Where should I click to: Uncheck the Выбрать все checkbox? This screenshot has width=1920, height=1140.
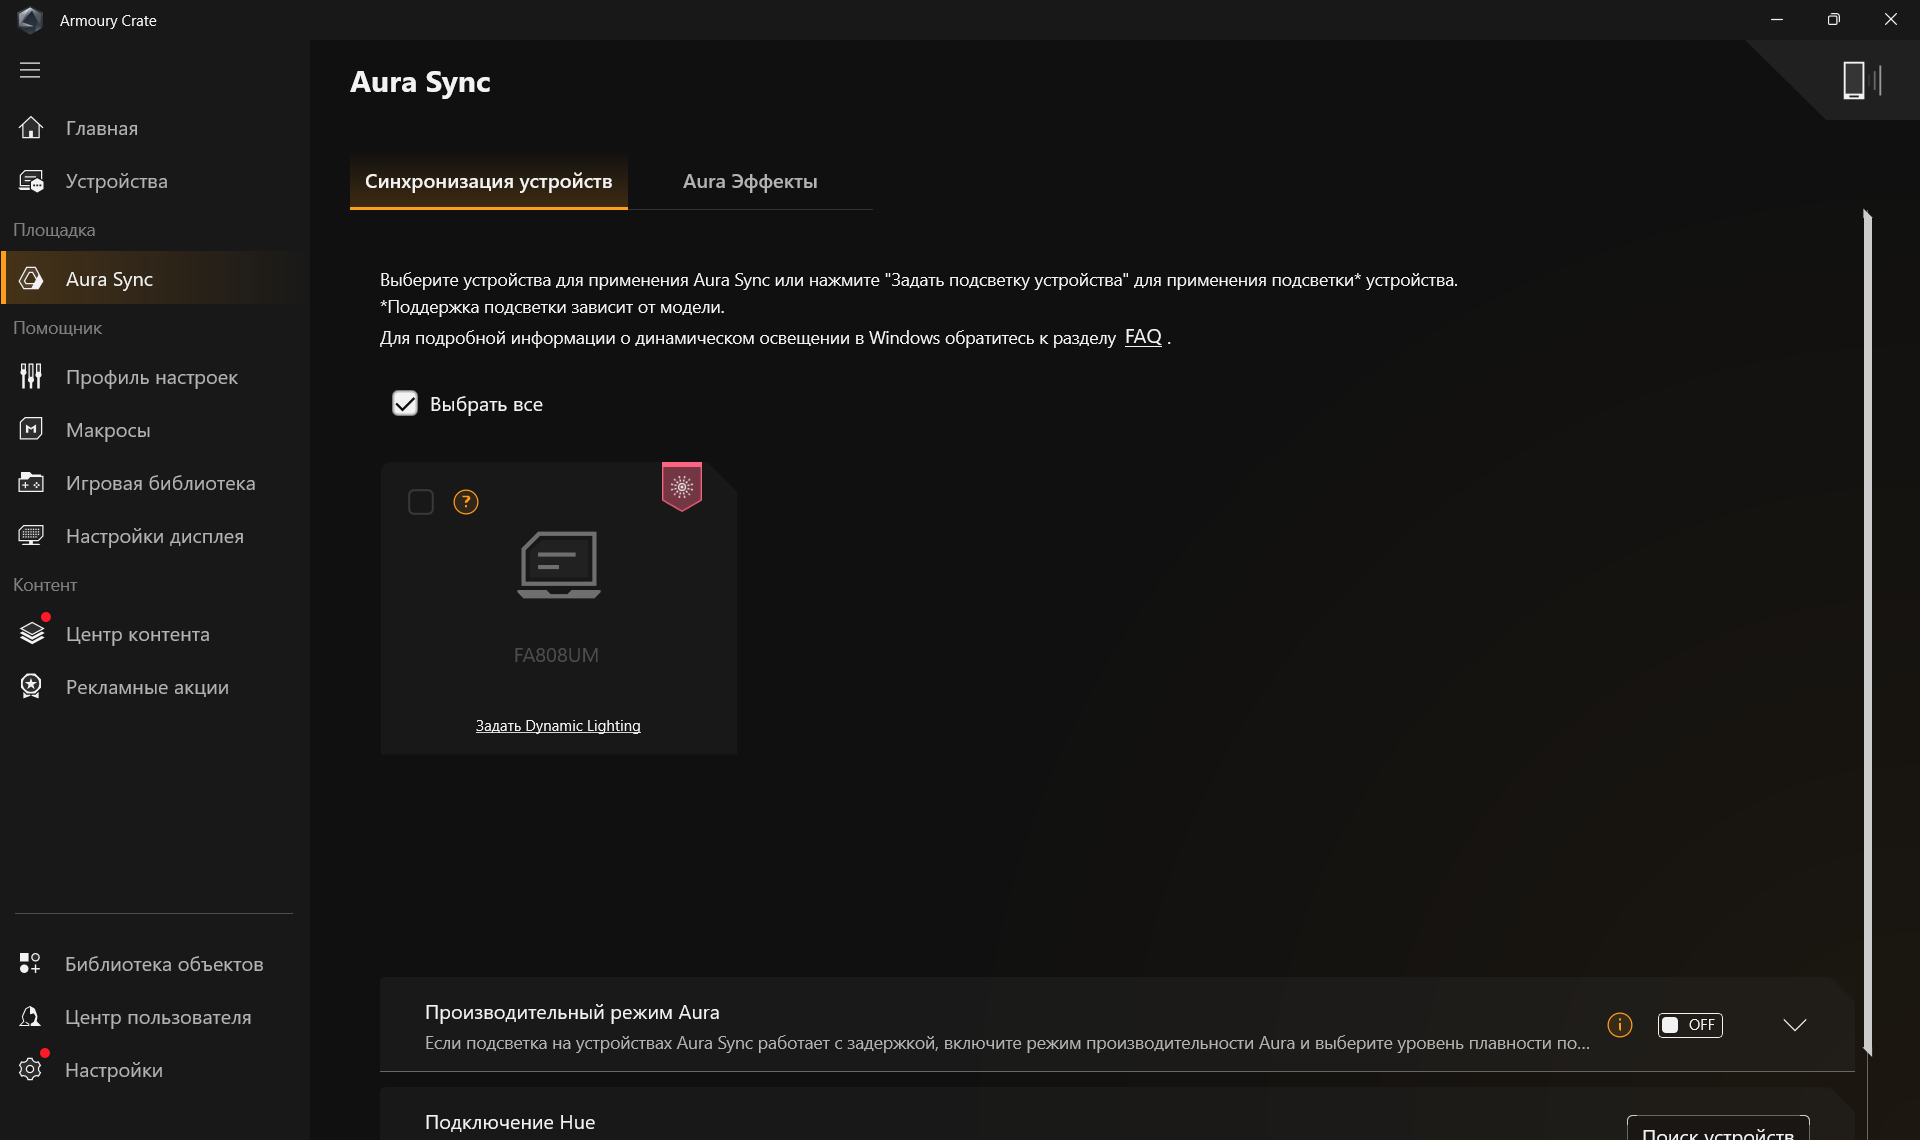[405, 404]
